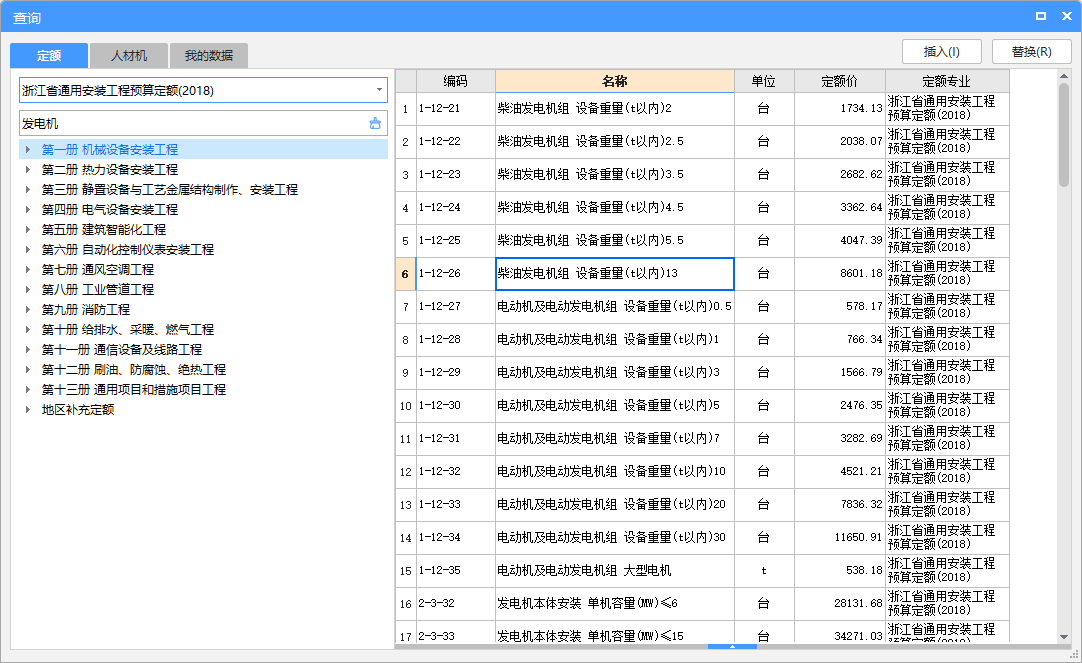Viewport: 1082px width, 663px height.
Task: Click the 定额专业 column header
Action: [x=947, y=81]
